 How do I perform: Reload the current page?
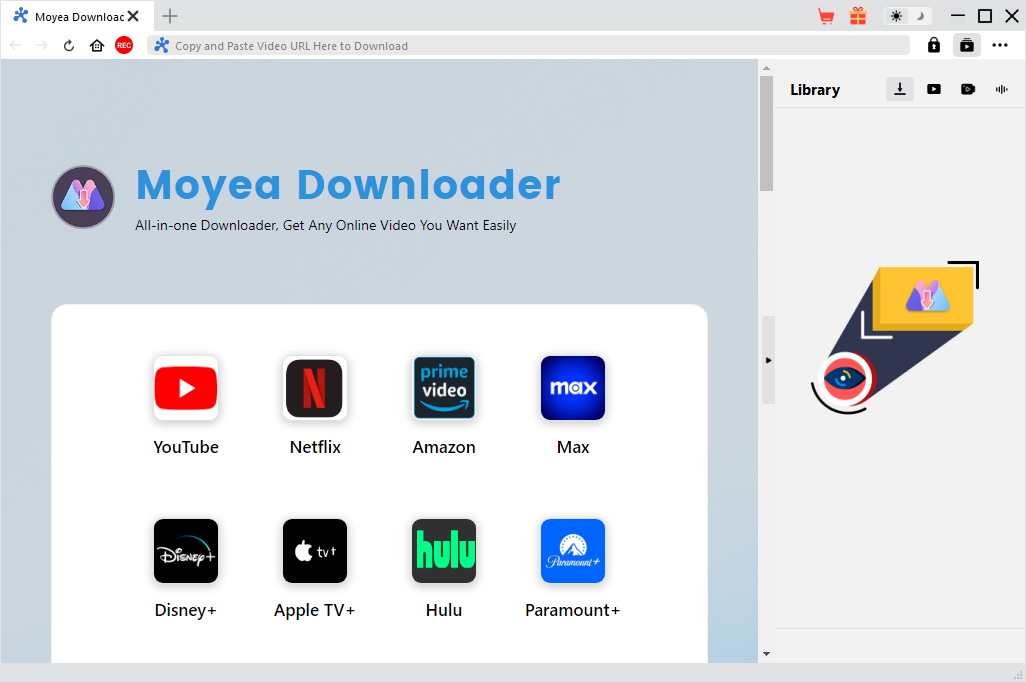[x=69, y=46]
